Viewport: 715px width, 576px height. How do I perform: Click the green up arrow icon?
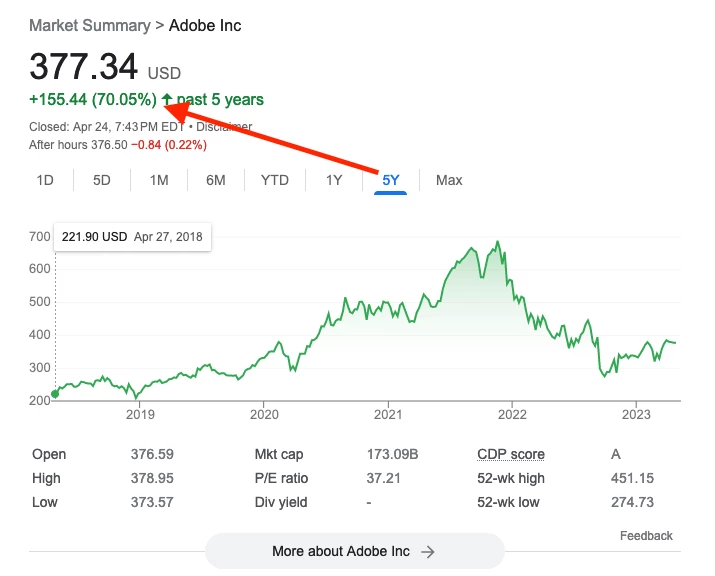point(167,99)
